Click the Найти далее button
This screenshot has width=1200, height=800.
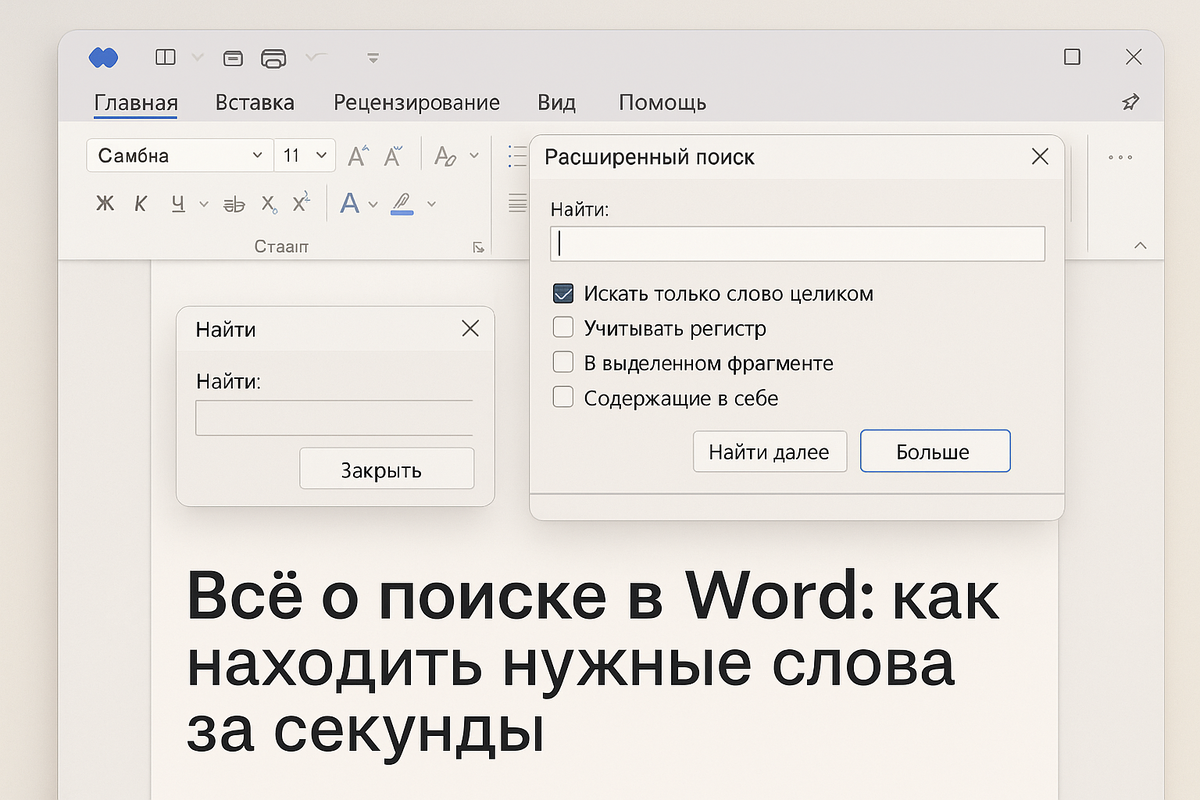point(770,452)
